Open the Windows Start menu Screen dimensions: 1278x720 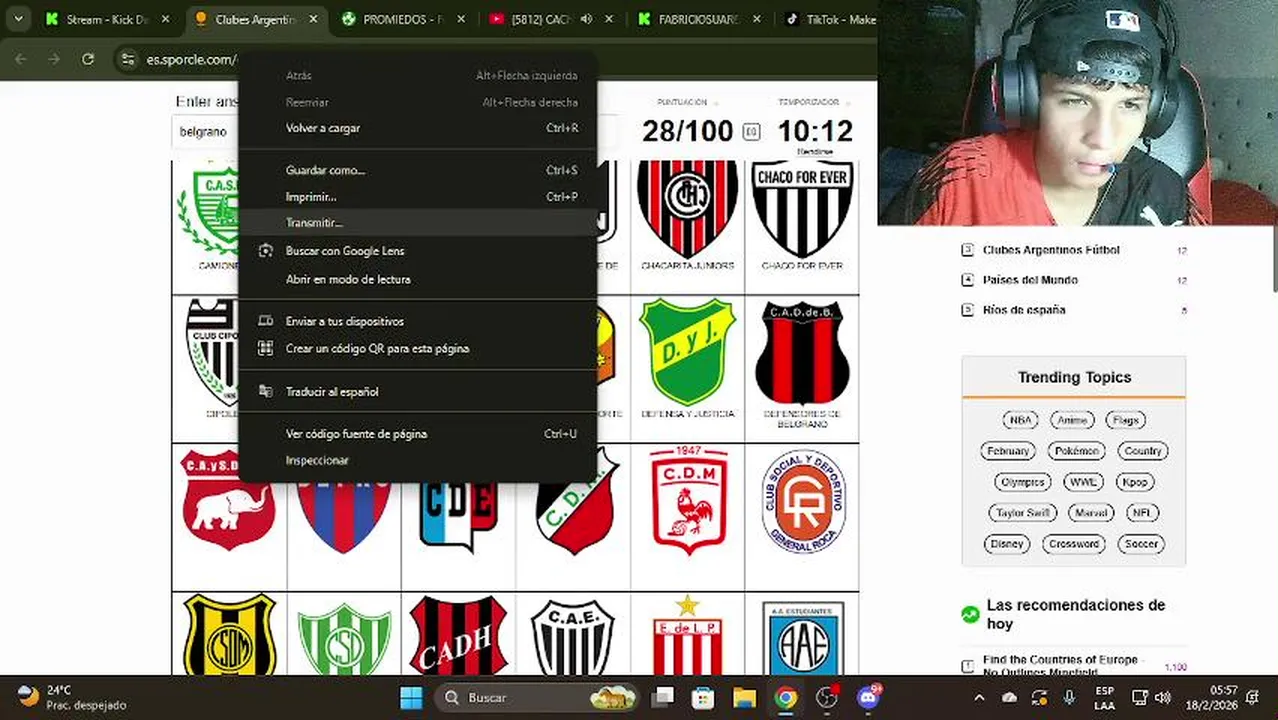411,697
